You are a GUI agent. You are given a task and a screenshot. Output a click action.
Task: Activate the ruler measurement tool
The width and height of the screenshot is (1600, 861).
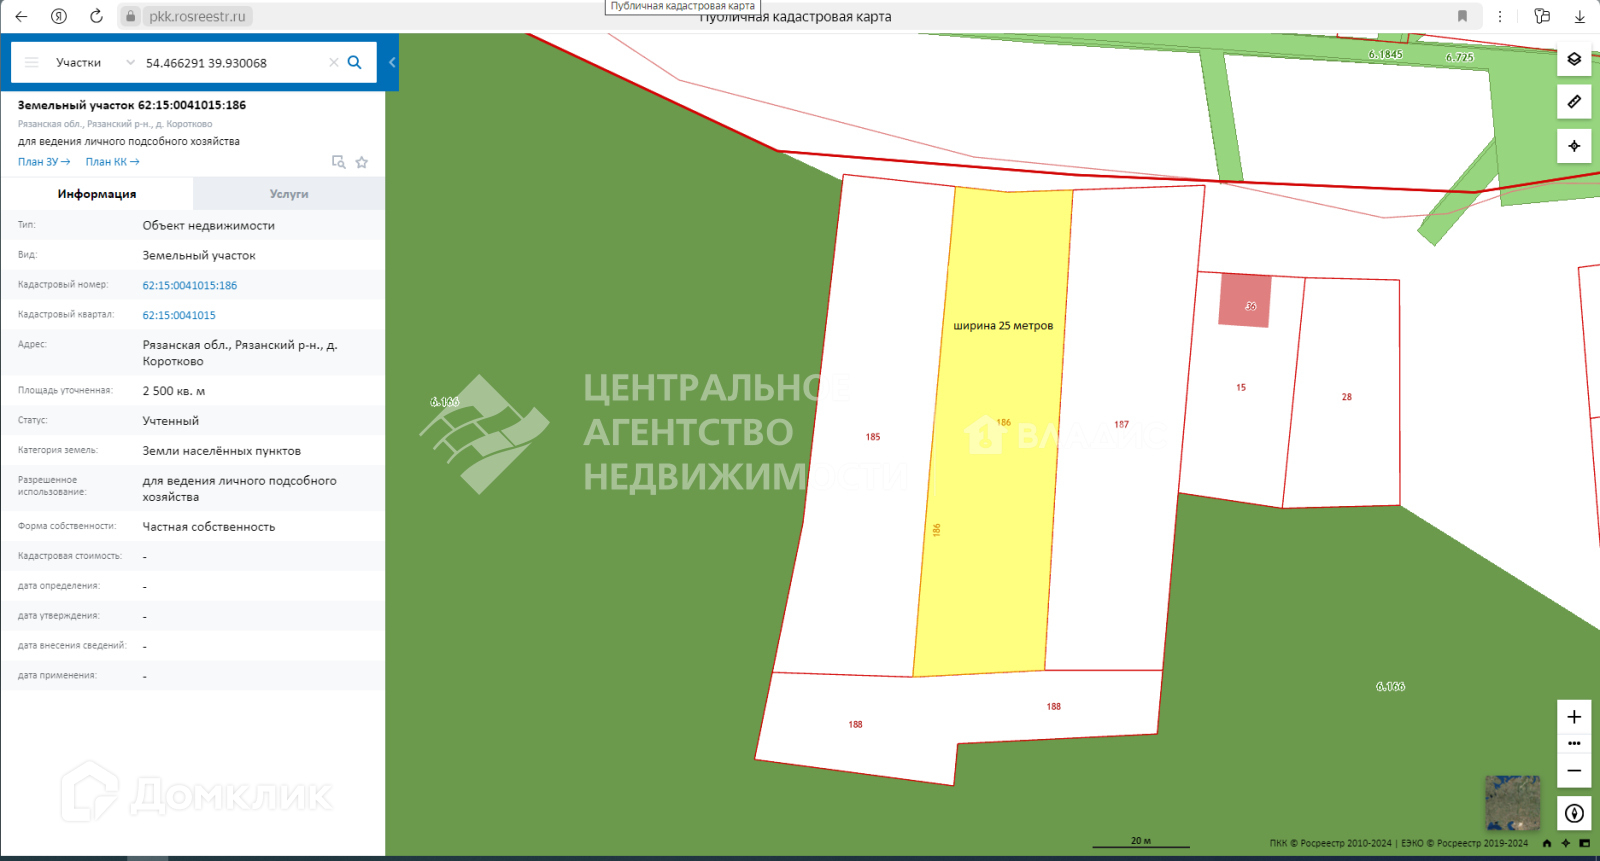click(x=1574, y=102)
